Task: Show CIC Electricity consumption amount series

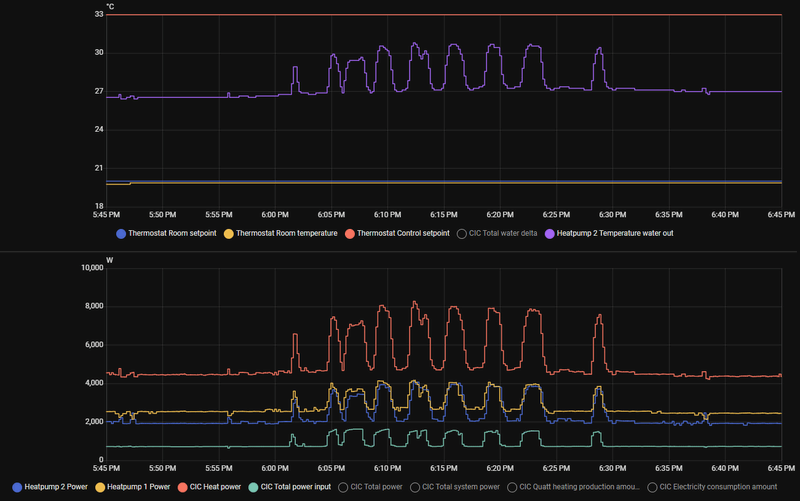Action: click(712, 487)
